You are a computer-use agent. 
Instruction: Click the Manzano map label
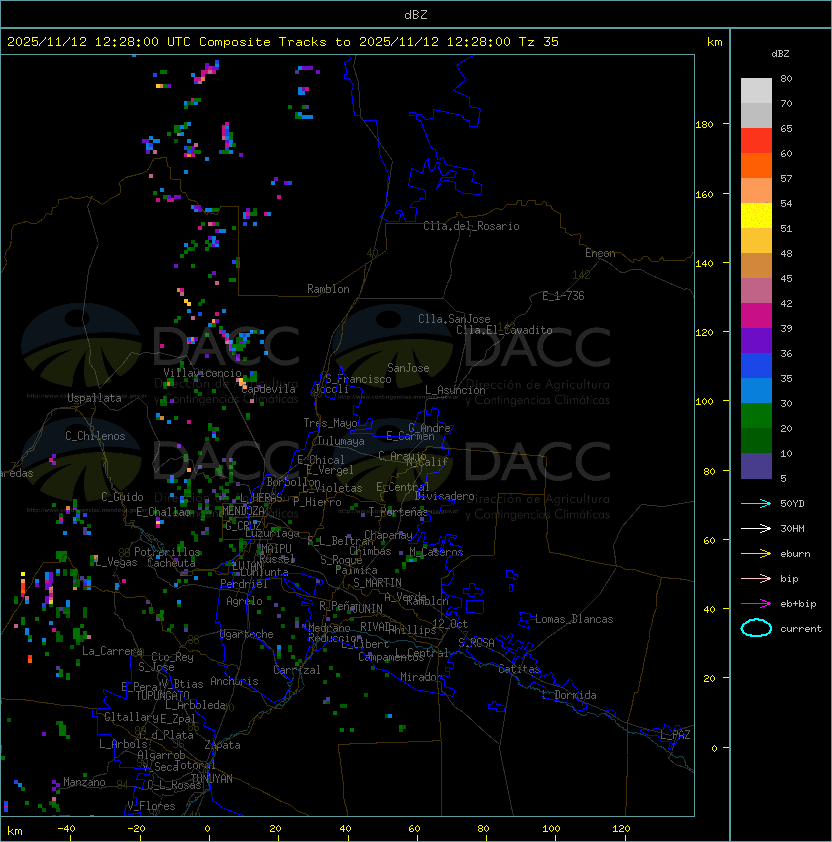click(x=84, y=782)
